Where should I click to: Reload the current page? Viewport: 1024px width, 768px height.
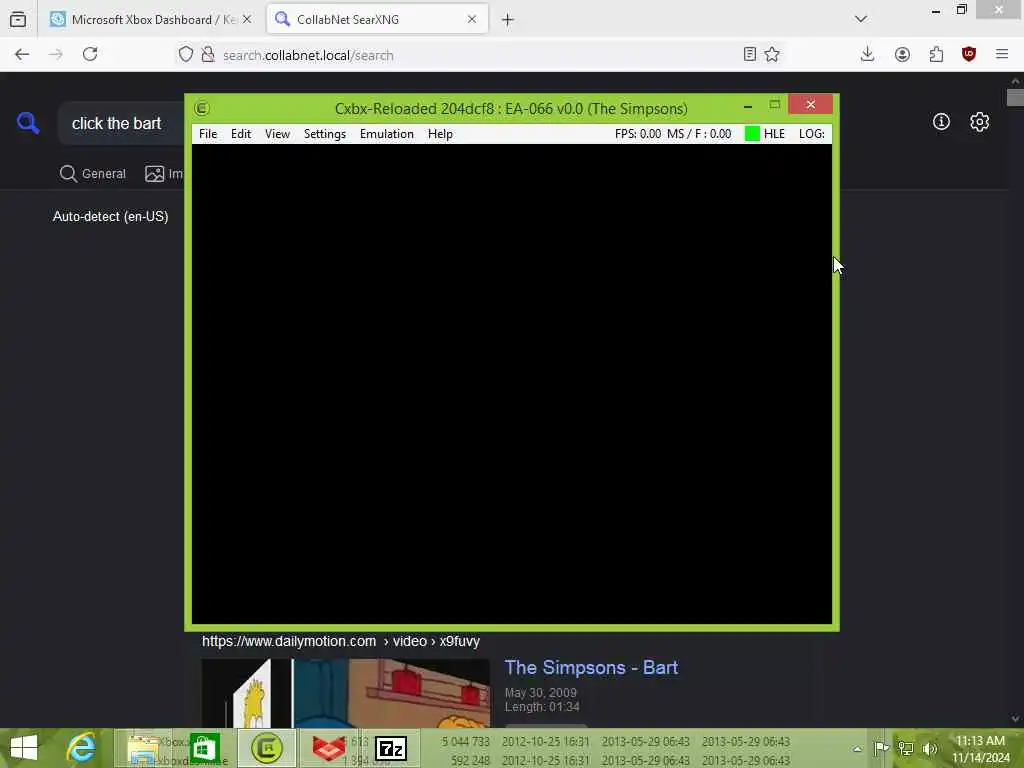click(90, 54)
